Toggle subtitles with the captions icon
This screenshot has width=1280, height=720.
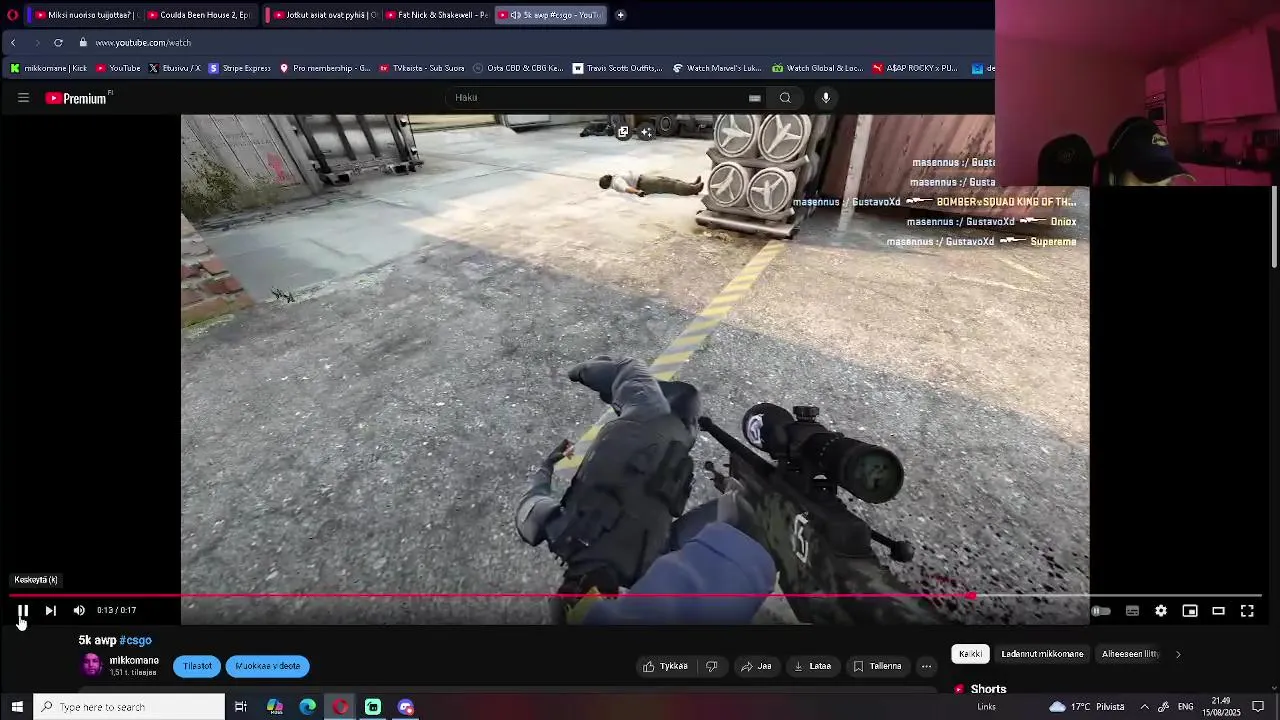1132,611
